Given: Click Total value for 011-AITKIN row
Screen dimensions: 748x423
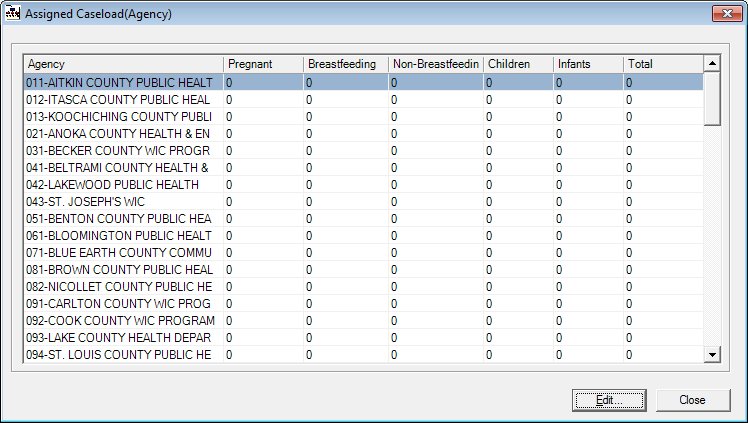Looking at the screenshot, I should [629, 83].
